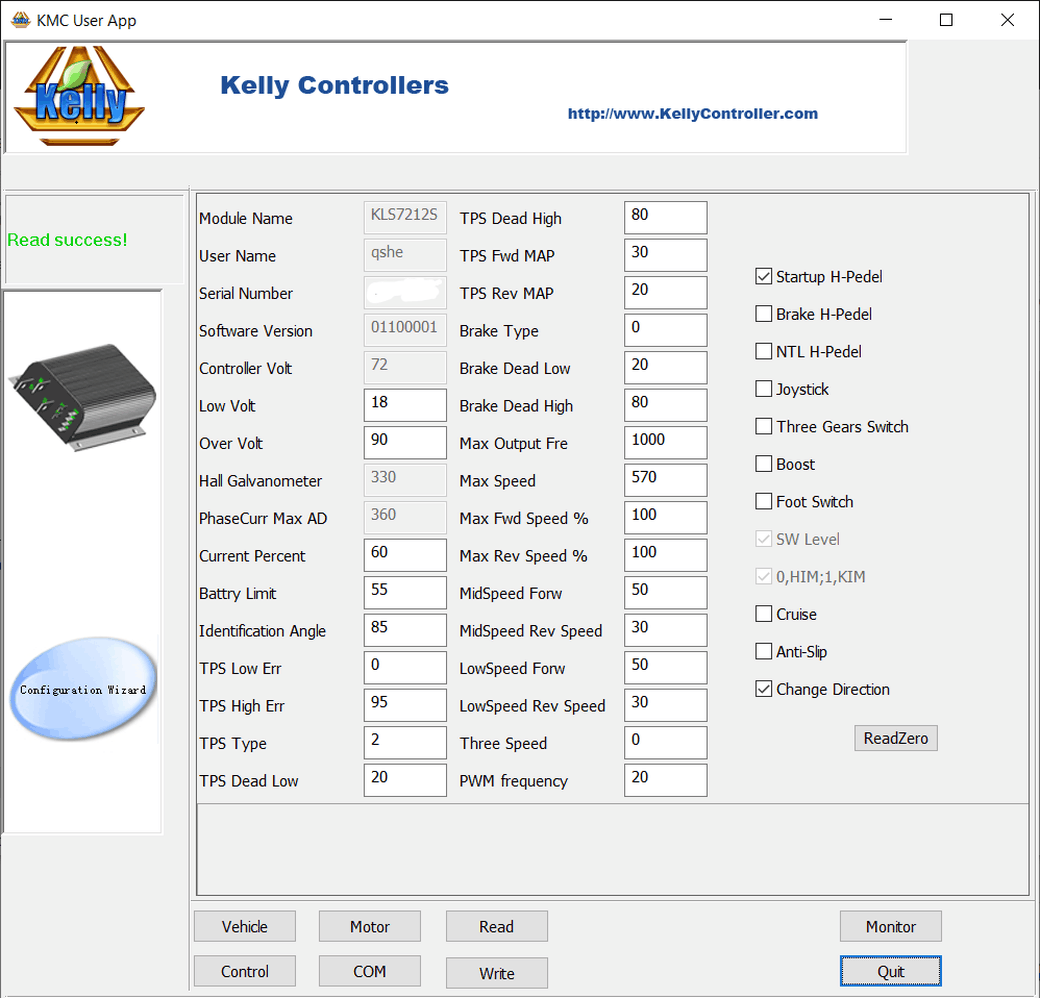Edit the PWM frequency field

pyautogui.click(x=665, y=780)
